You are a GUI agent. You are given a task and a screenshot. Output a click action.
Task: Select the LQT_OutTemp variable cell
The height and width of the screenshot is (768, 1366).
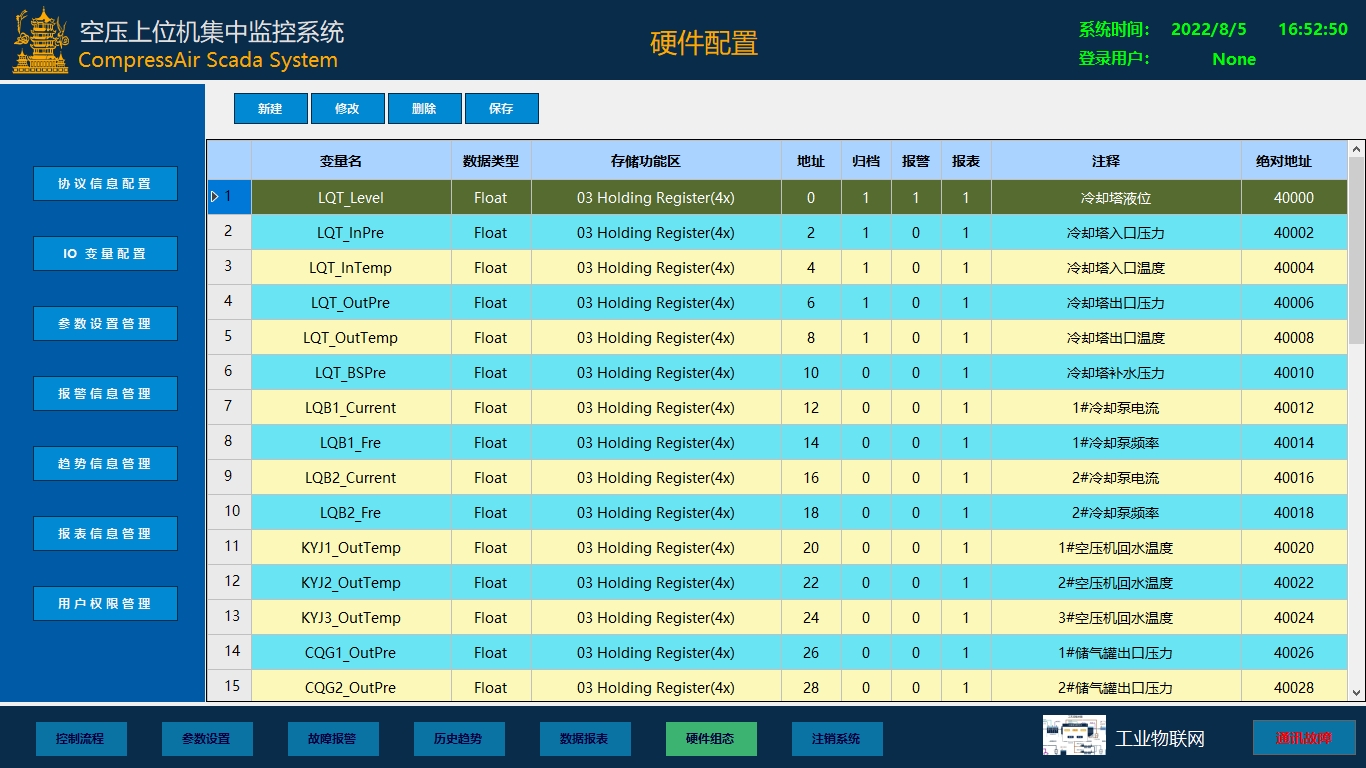click(x=351, y=338)
